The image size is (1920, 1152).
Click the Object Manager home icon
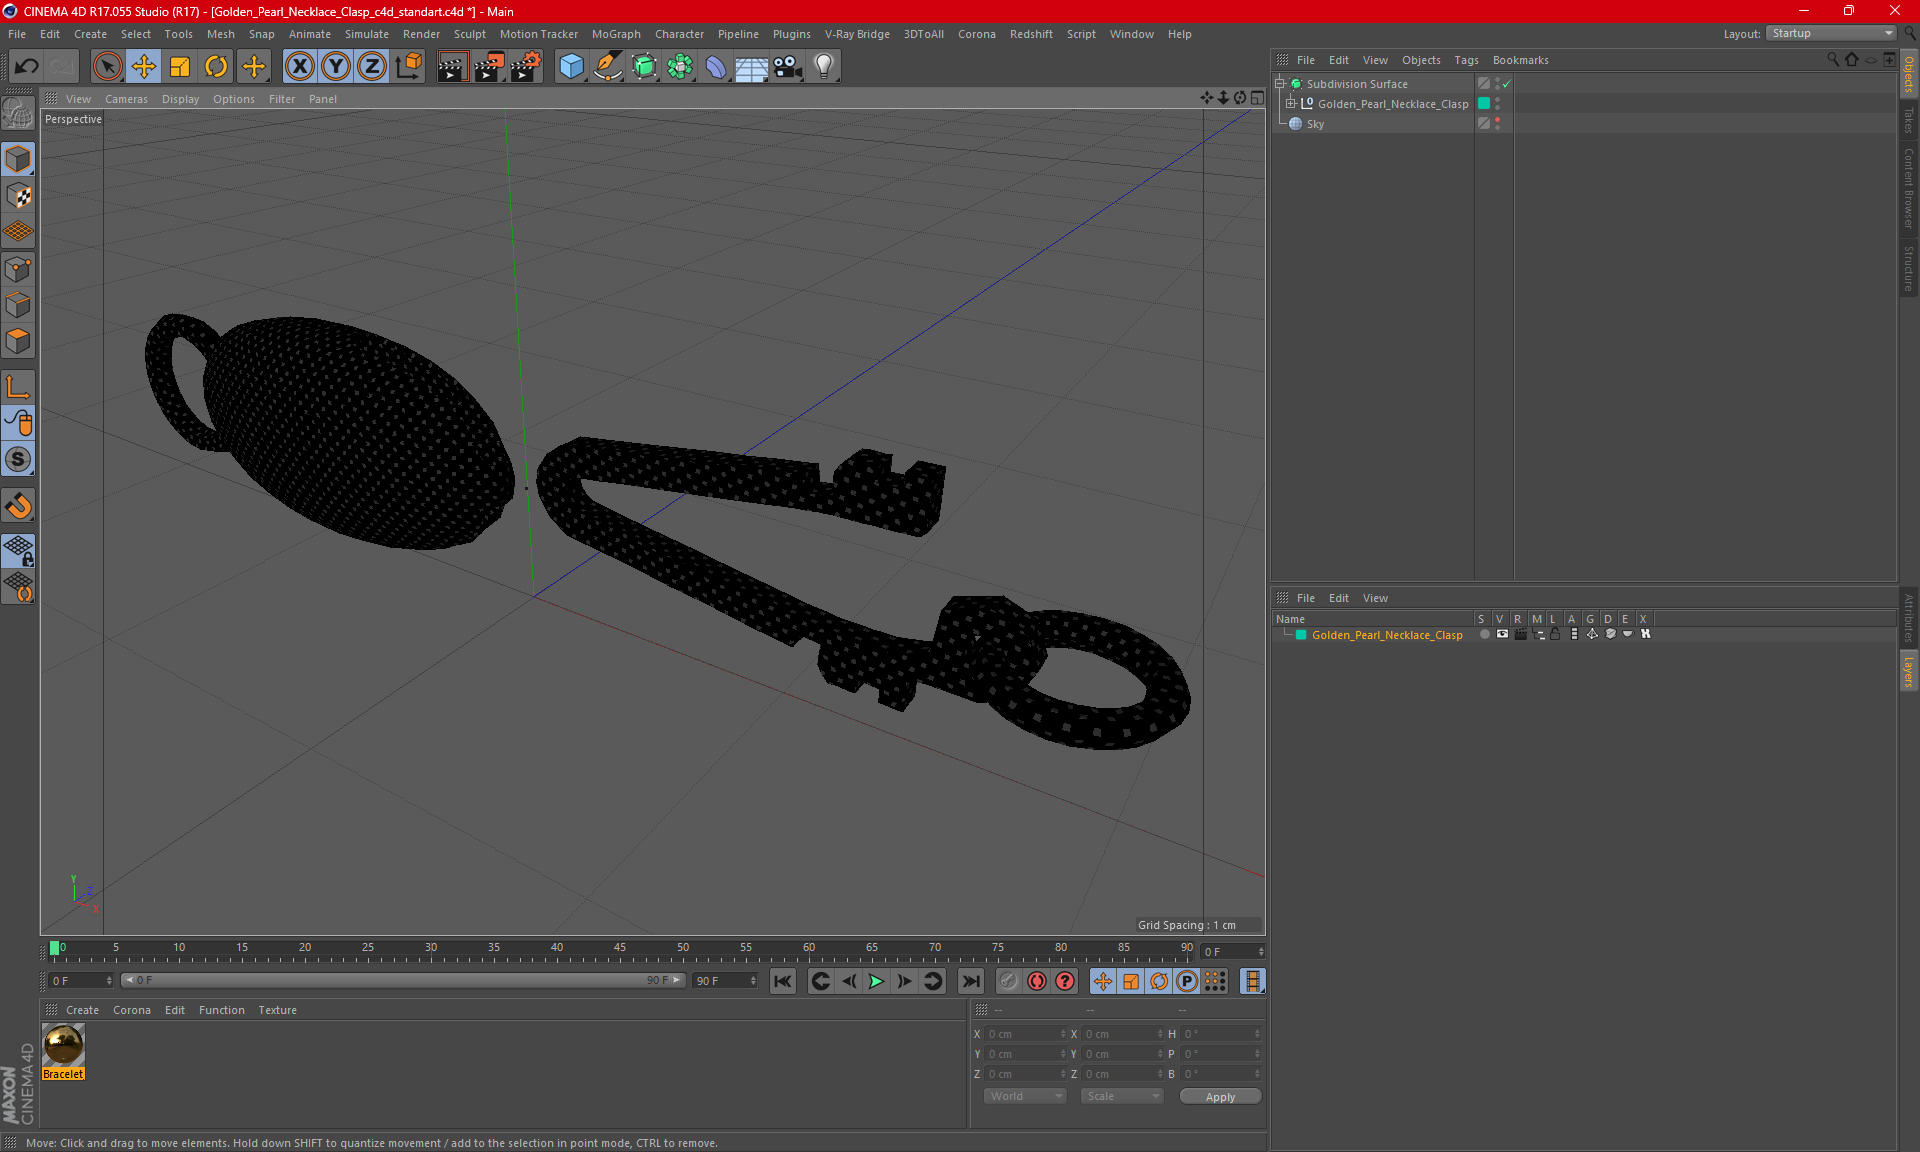[1851, 60]
